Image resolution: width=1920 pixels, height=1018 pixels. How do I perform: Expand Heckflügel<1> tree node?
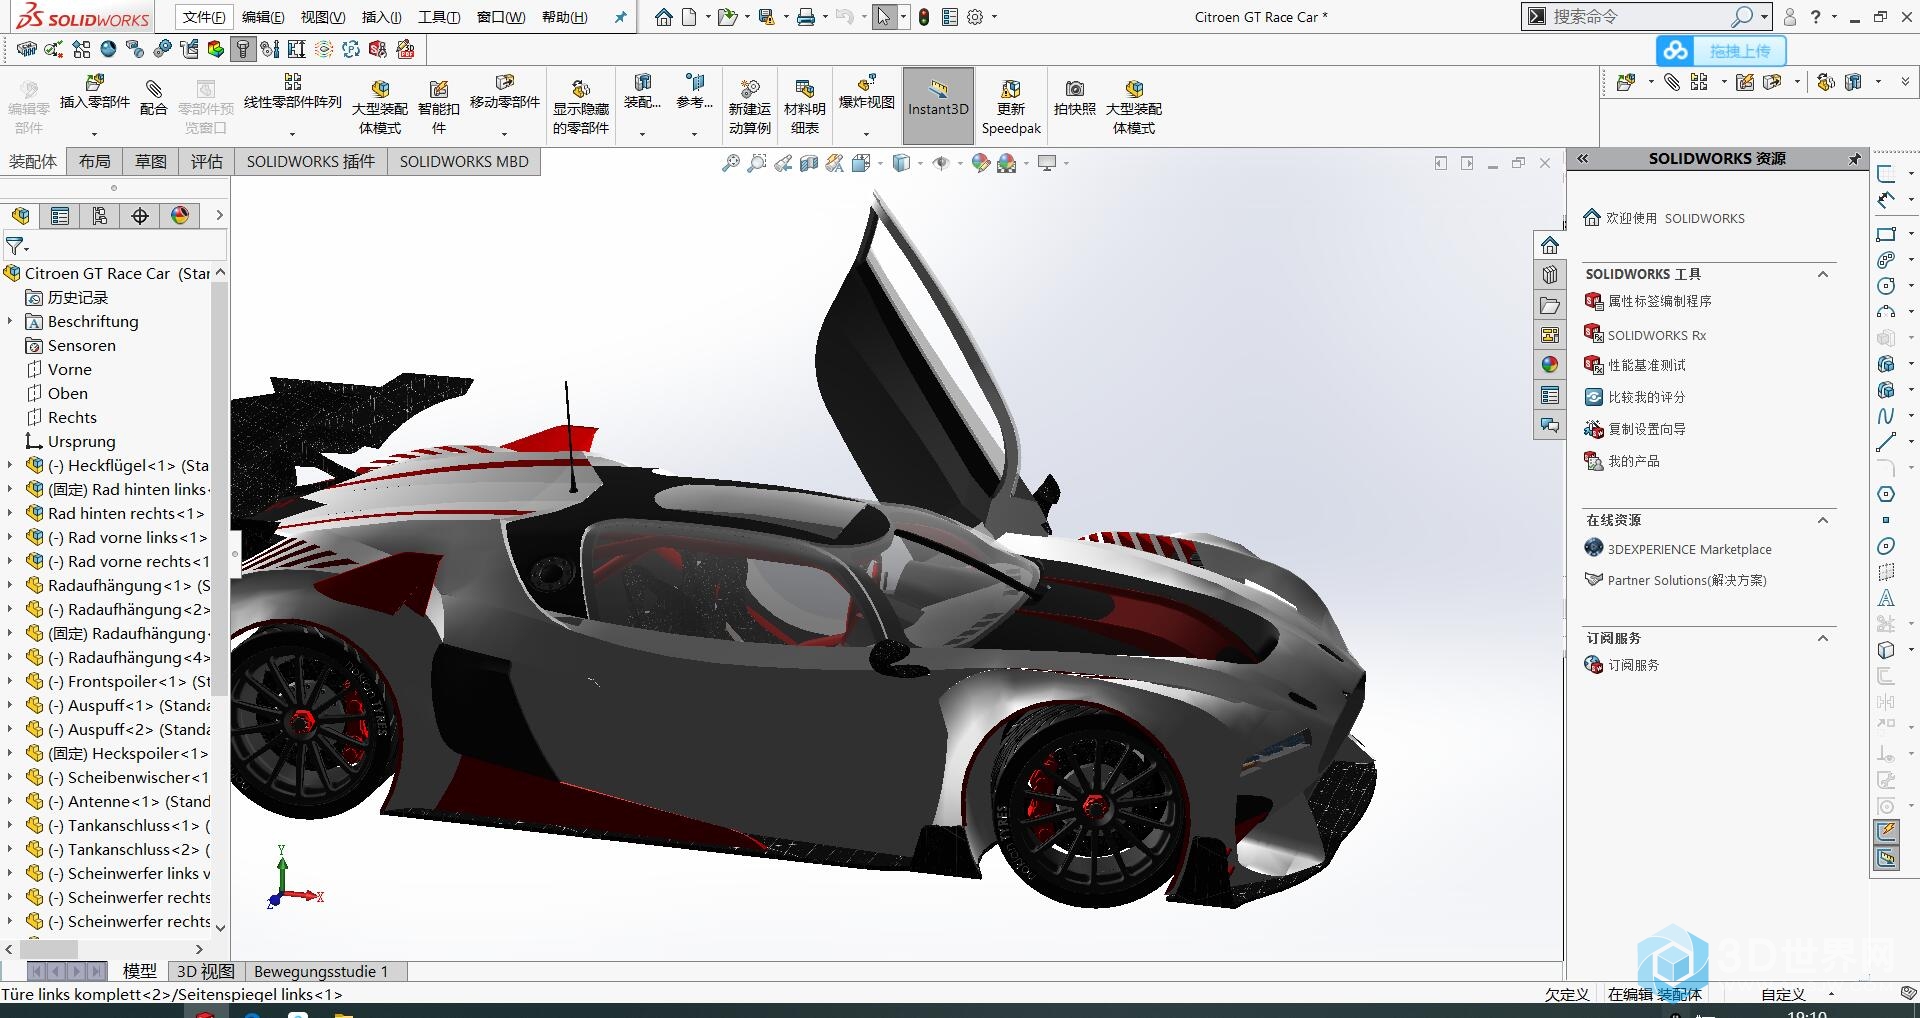point(10,465)
